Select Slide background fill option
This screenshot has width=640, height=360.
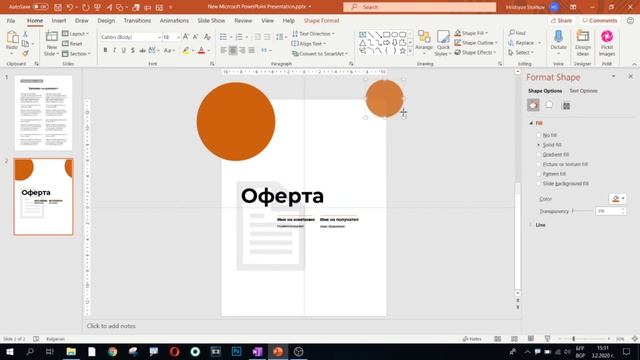(x=539, y=183)
